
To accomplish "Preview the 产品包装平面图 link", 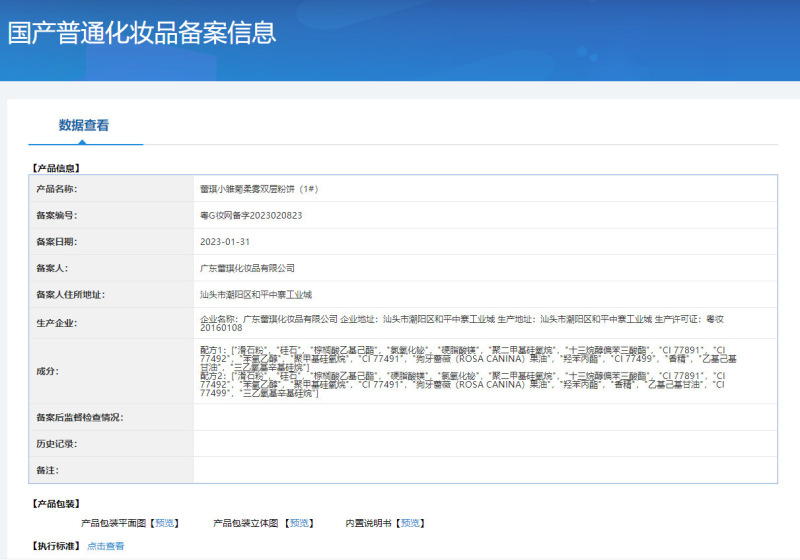I will (x=164, y=523).
